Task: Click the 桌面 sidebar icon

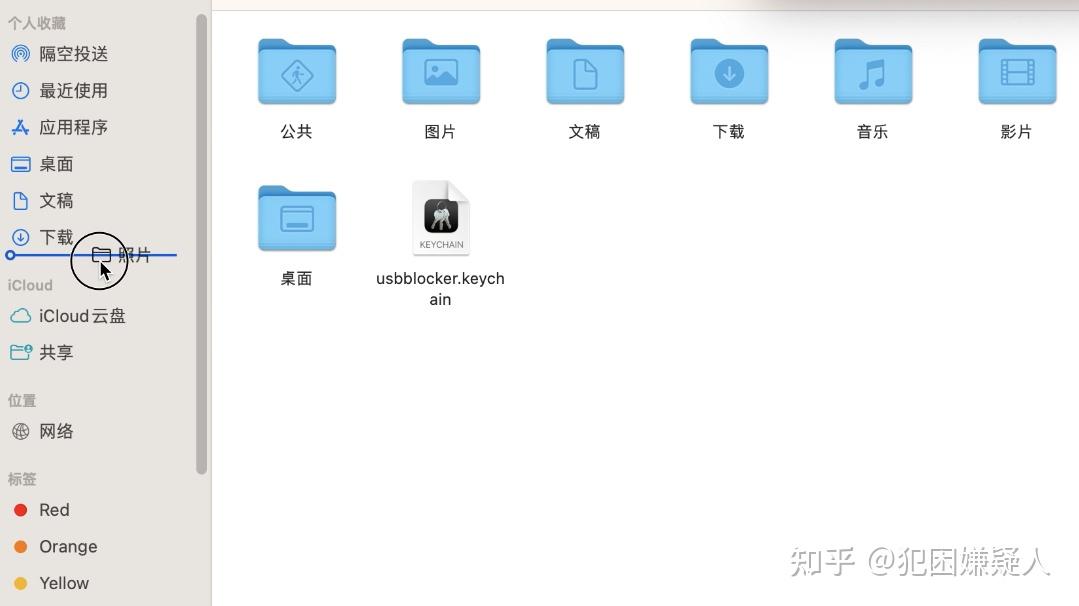Action: [x=21, y=164]
